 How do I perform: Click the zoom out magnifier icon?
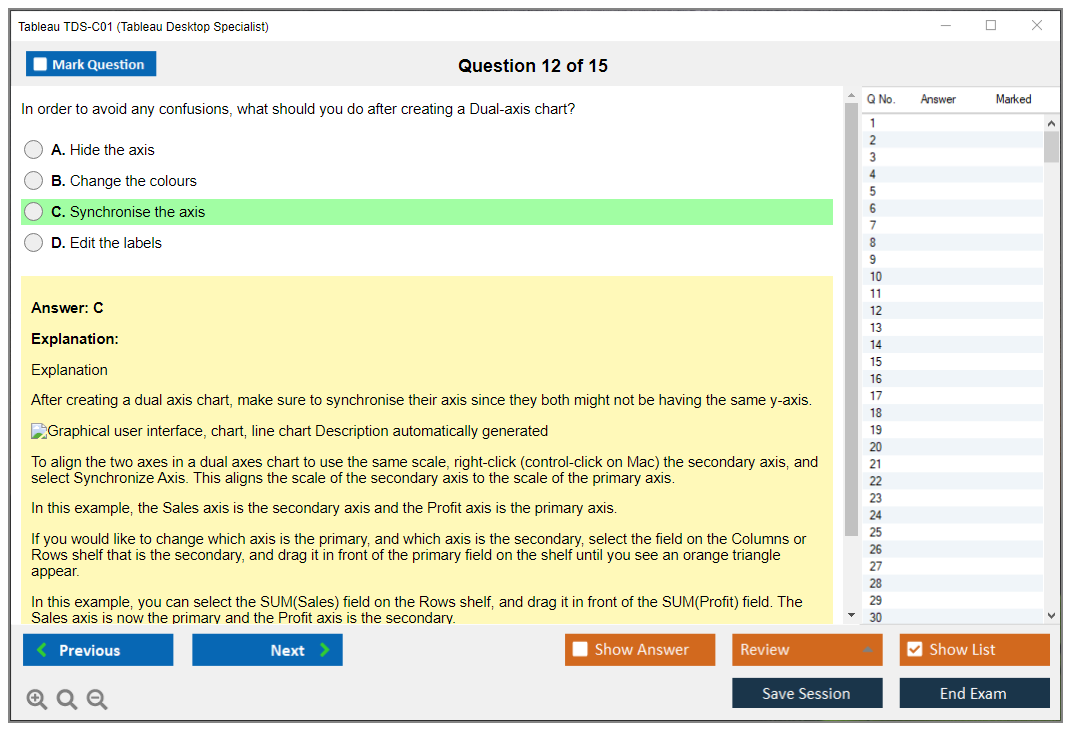97,699
